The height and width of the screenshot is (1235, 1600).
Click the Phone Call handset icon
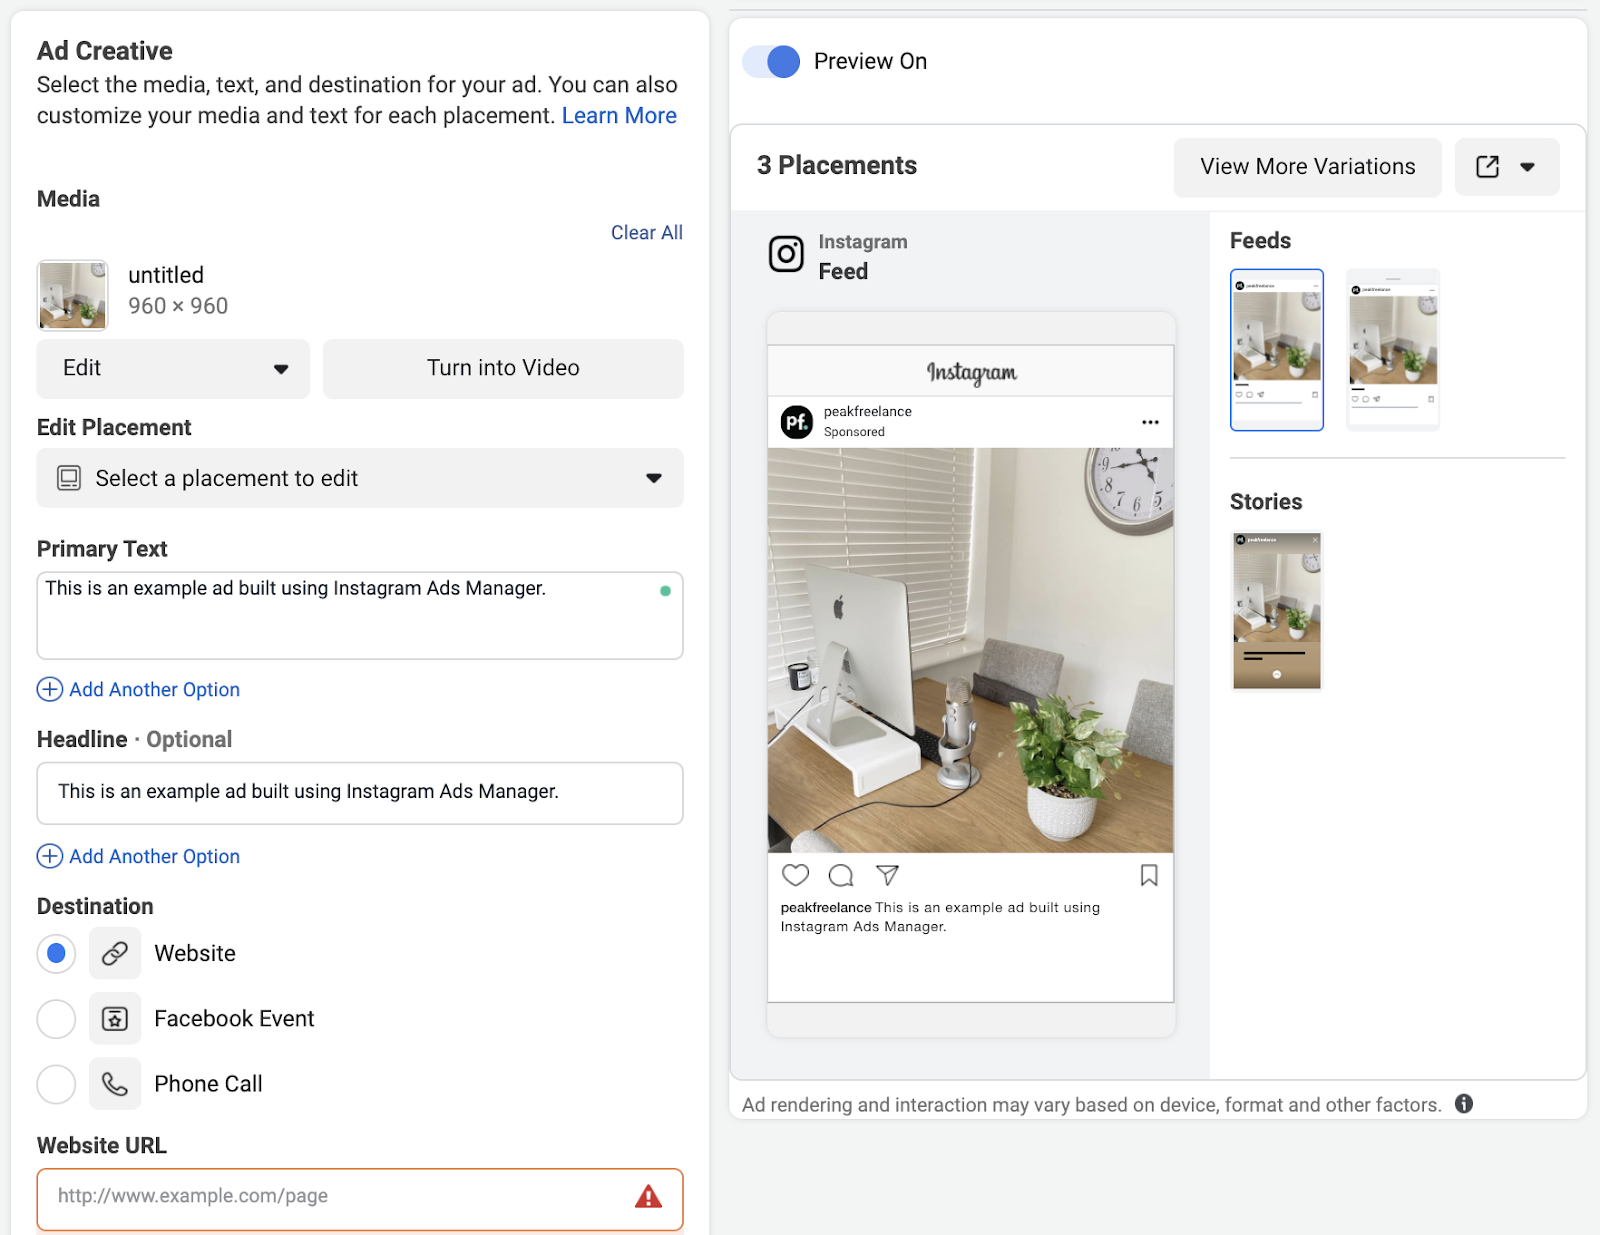(114, 1083)
